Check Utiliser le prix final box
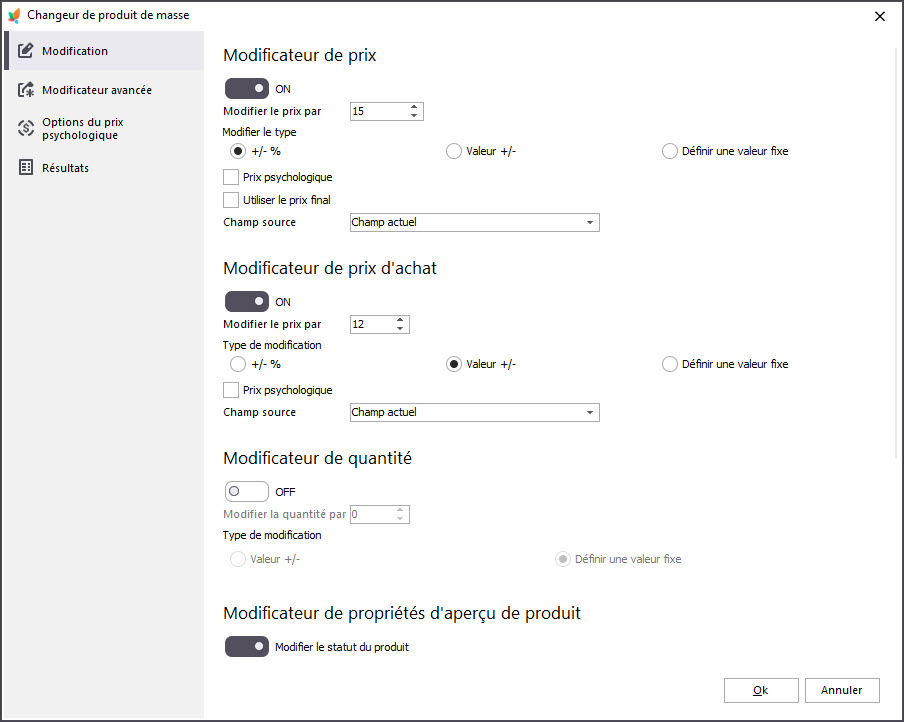 point(231,200)
